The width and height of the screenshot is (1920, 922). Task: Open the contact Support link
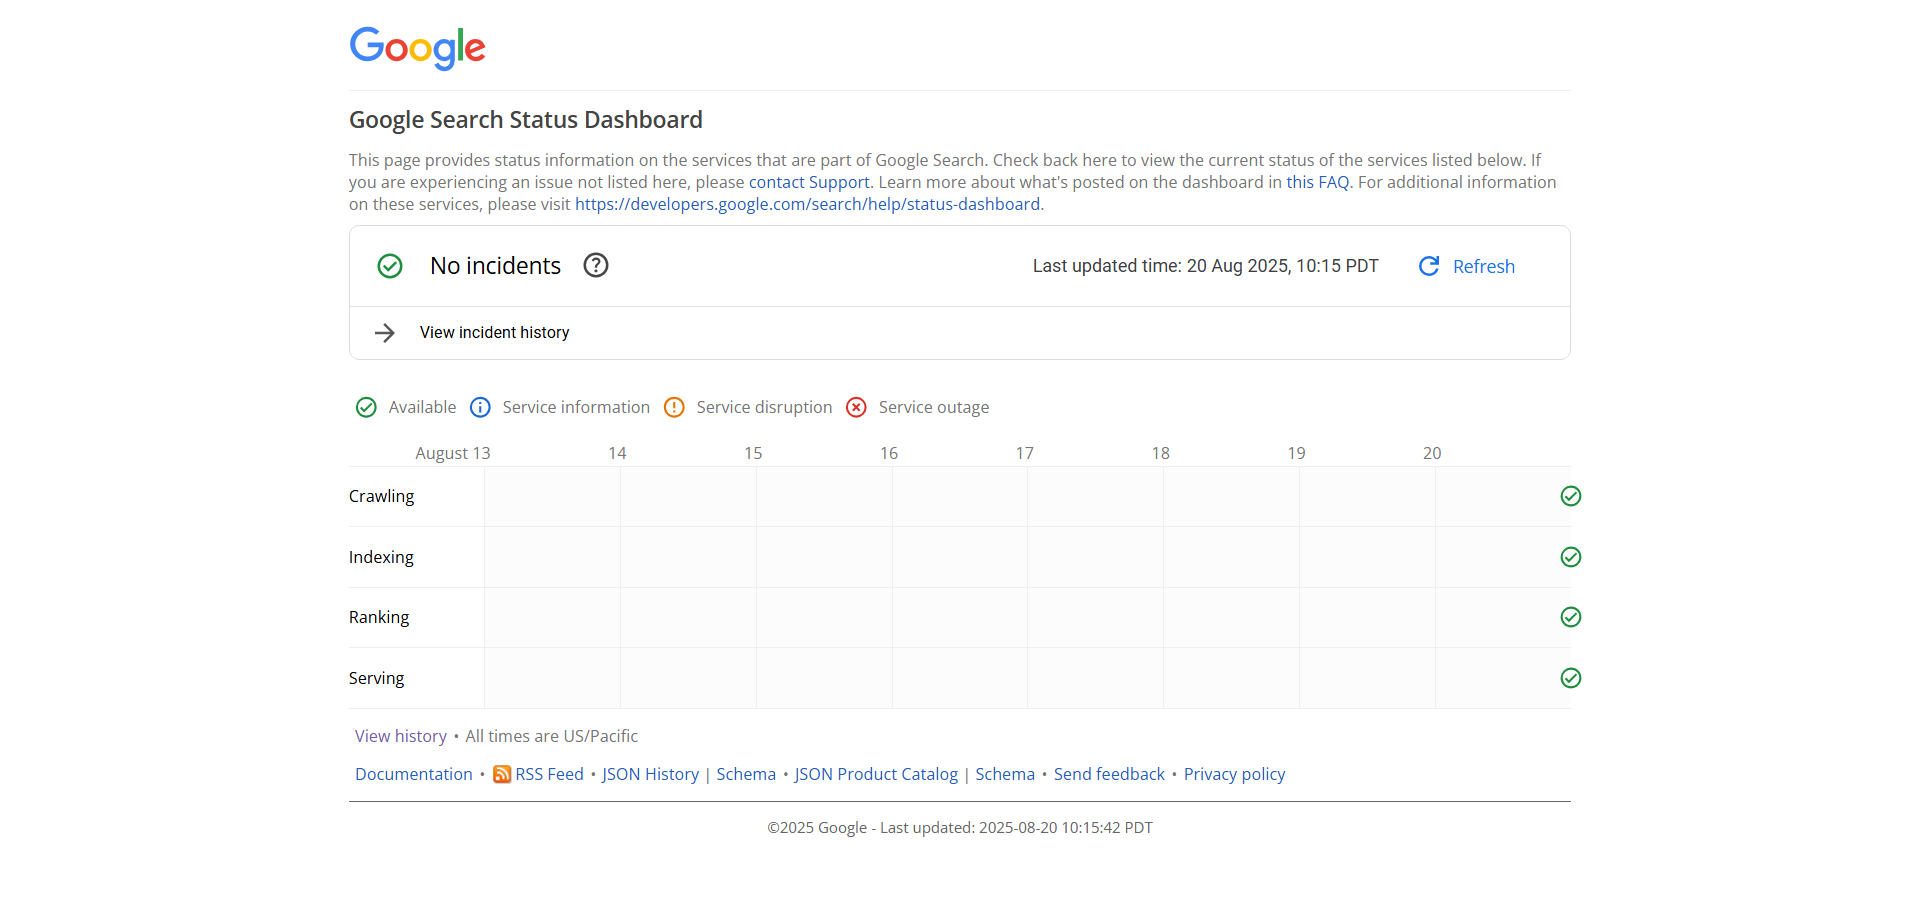(809, 182)
